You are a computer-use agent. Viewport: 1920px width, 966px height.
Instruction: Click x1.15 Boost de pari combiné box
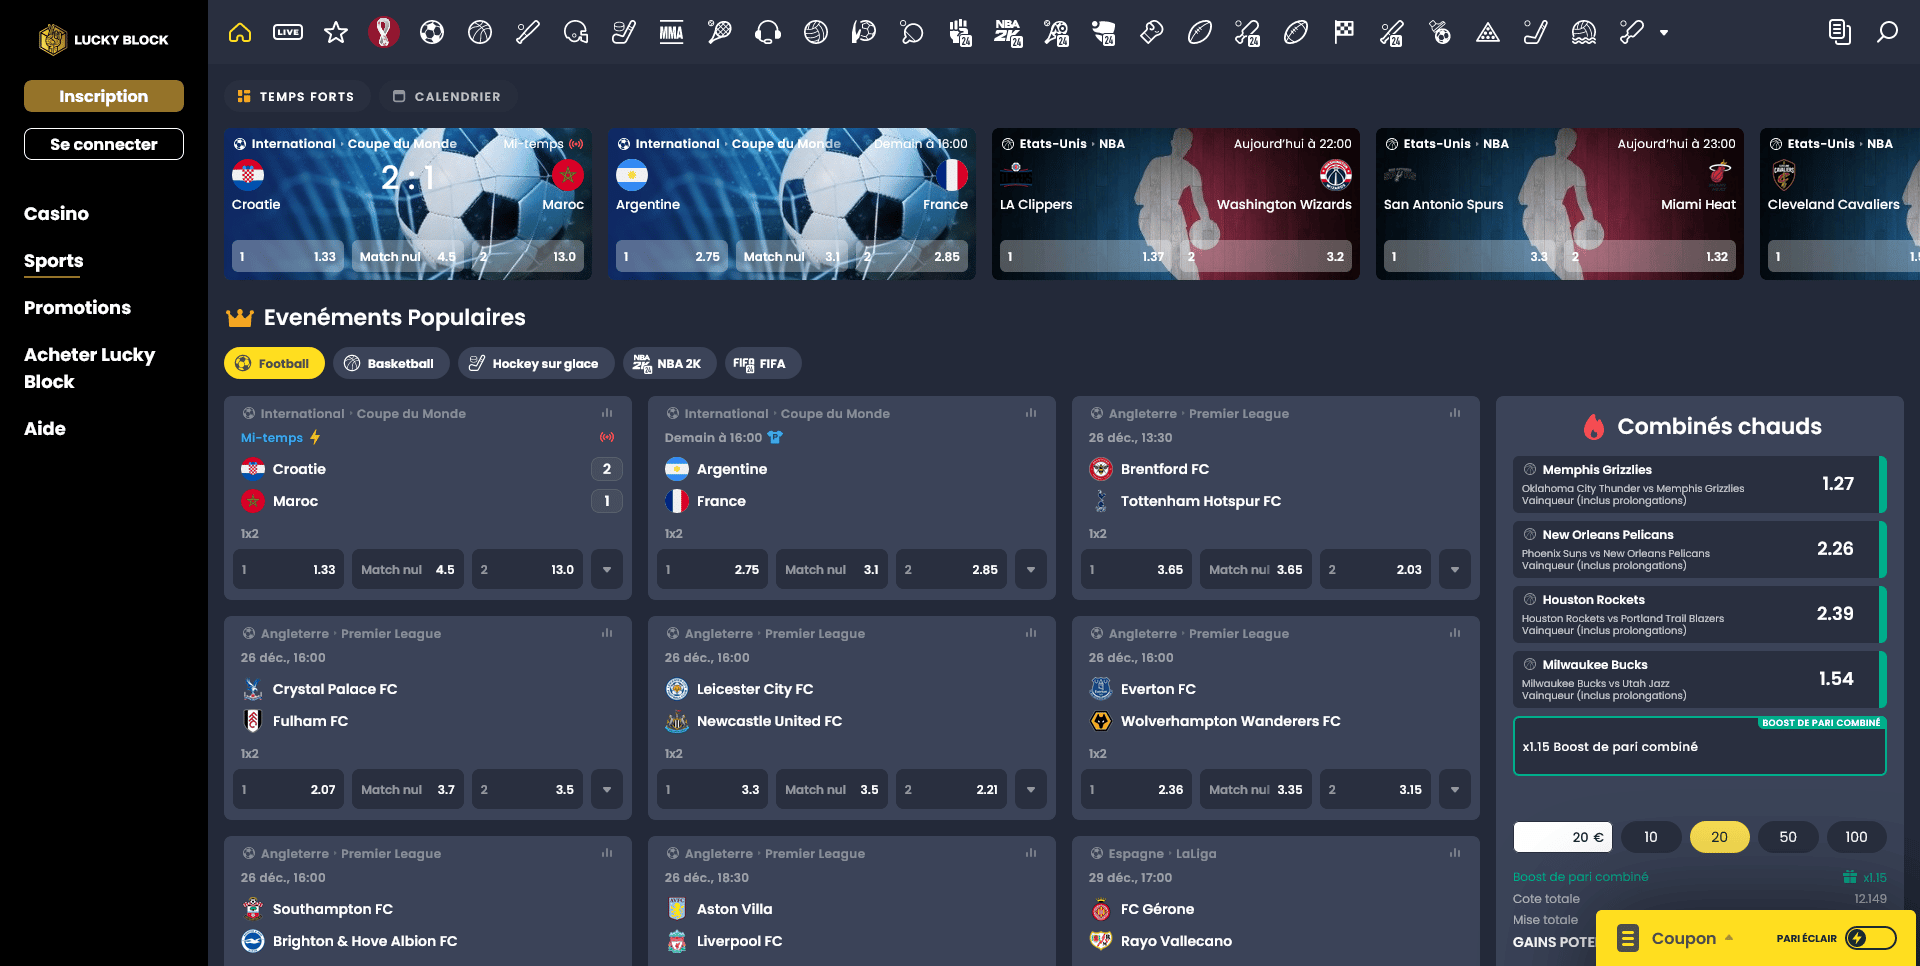[1699, 746]
